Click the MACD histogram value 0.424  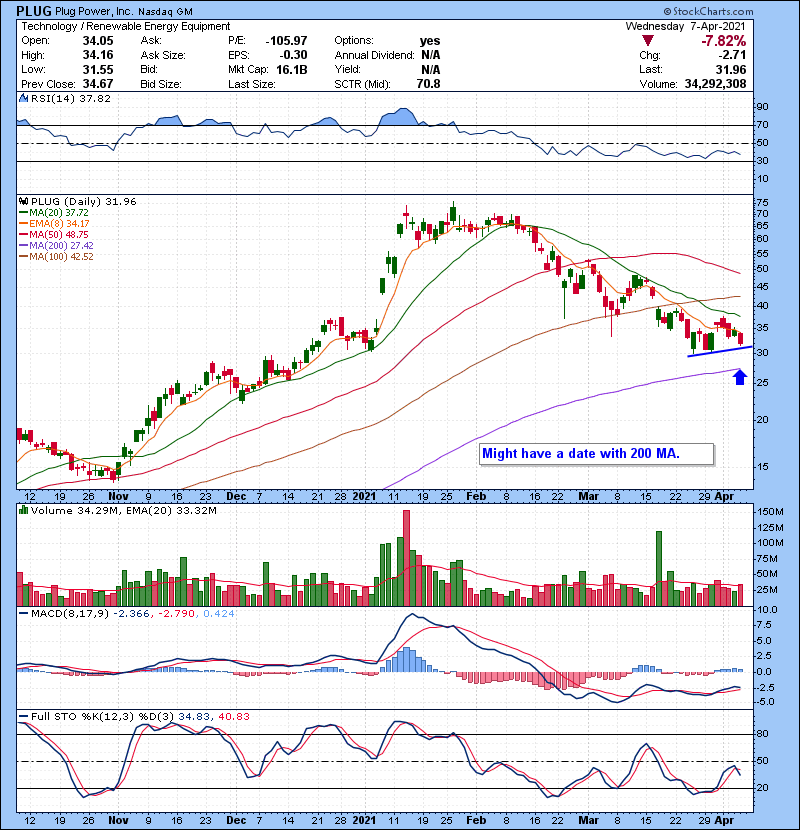pos(219,614)
